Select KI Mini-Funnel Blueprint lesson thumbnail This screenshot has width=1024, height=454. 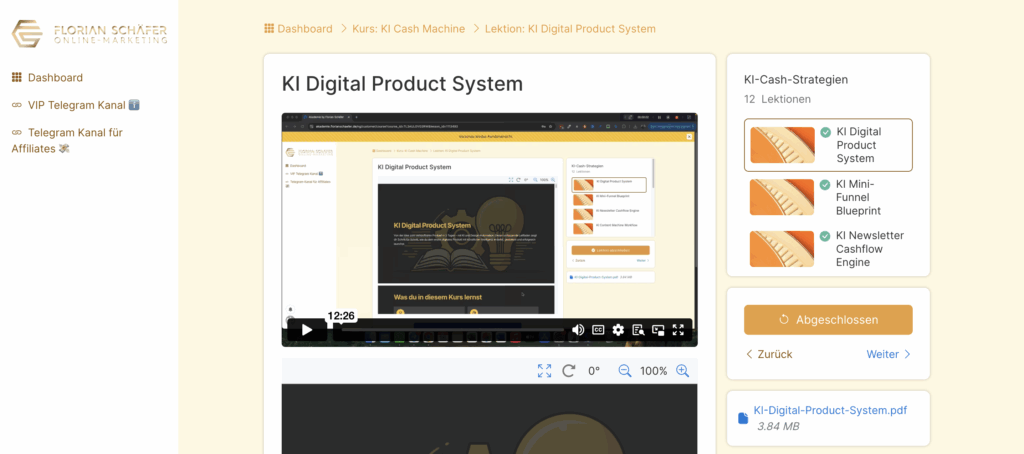pyautogui.click(x=782, y=197)
